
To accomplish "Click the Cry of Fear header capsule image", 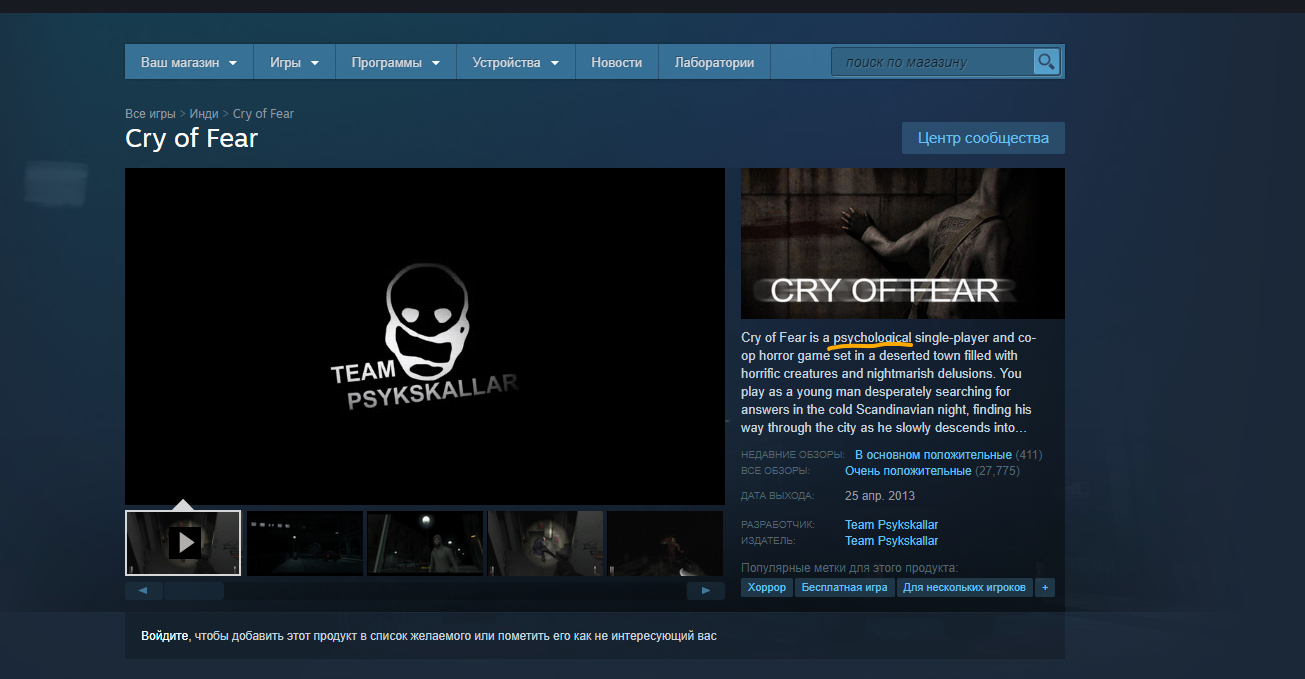I will 903,243.
